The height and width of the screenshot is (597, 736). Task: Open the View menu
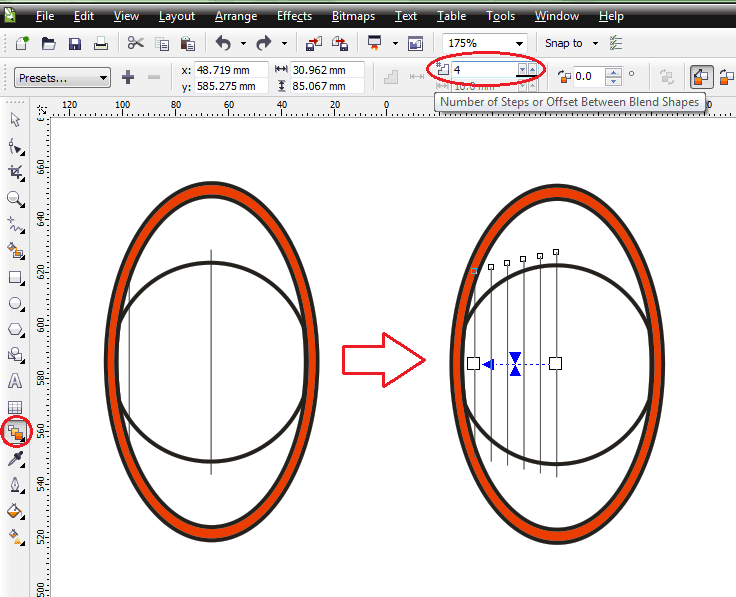click(126, 16)
